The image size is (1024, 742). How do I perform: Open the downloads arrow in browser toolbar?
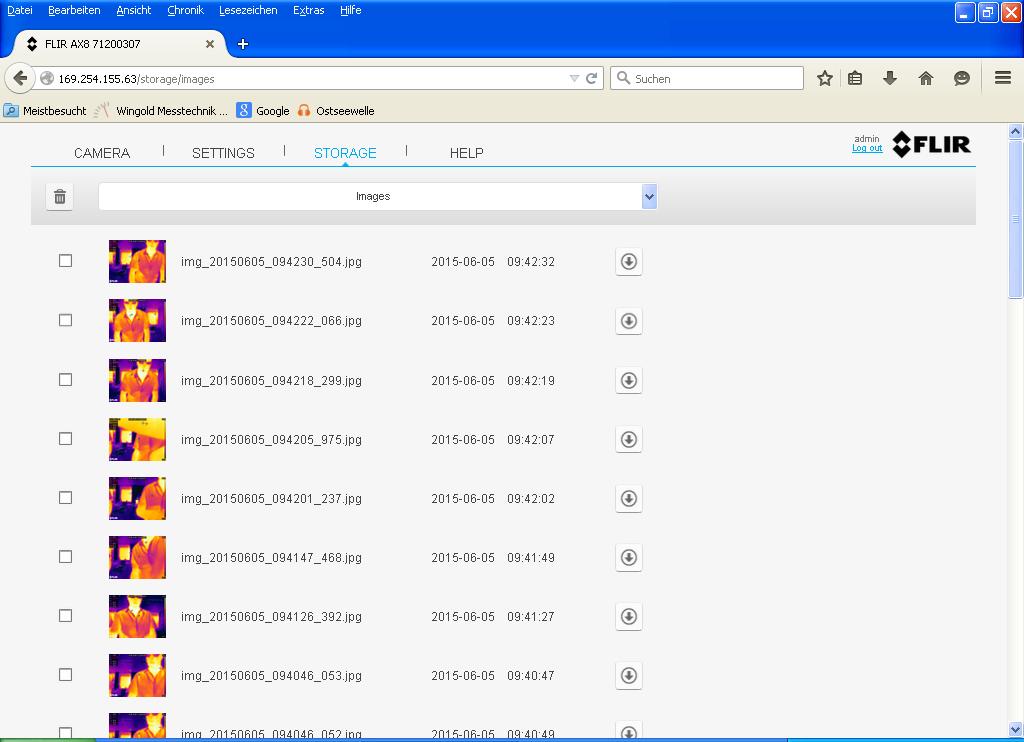[889, 78]
